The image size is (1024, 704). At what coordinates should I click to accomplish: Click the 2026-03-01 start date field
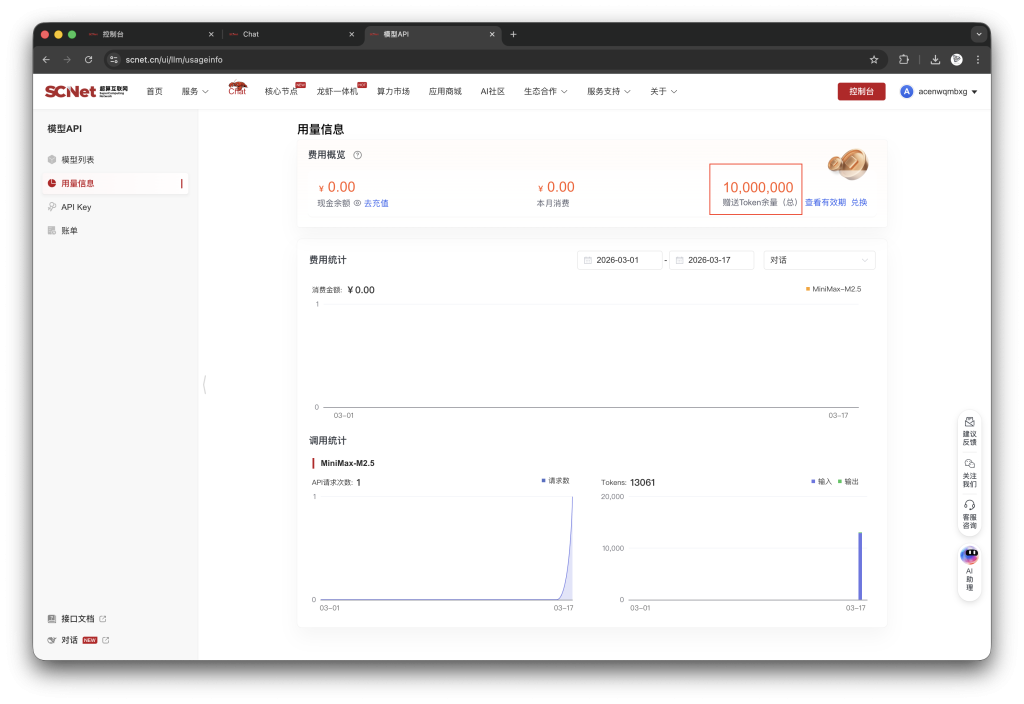click(619, 259)
